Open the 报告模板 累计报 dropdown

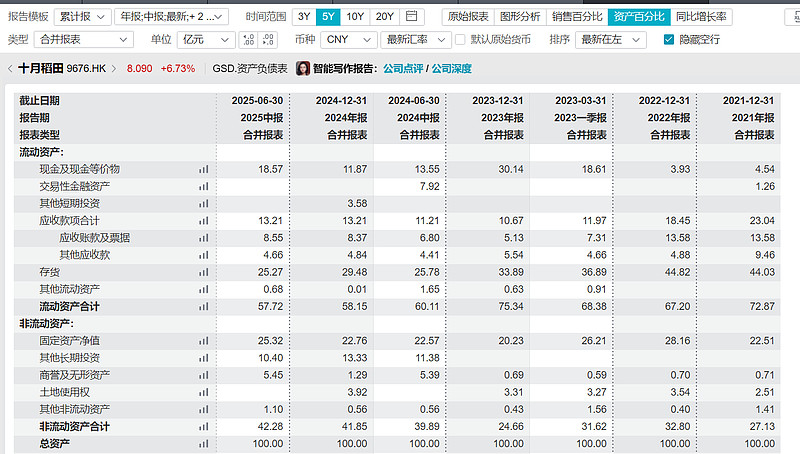point(83,17)
